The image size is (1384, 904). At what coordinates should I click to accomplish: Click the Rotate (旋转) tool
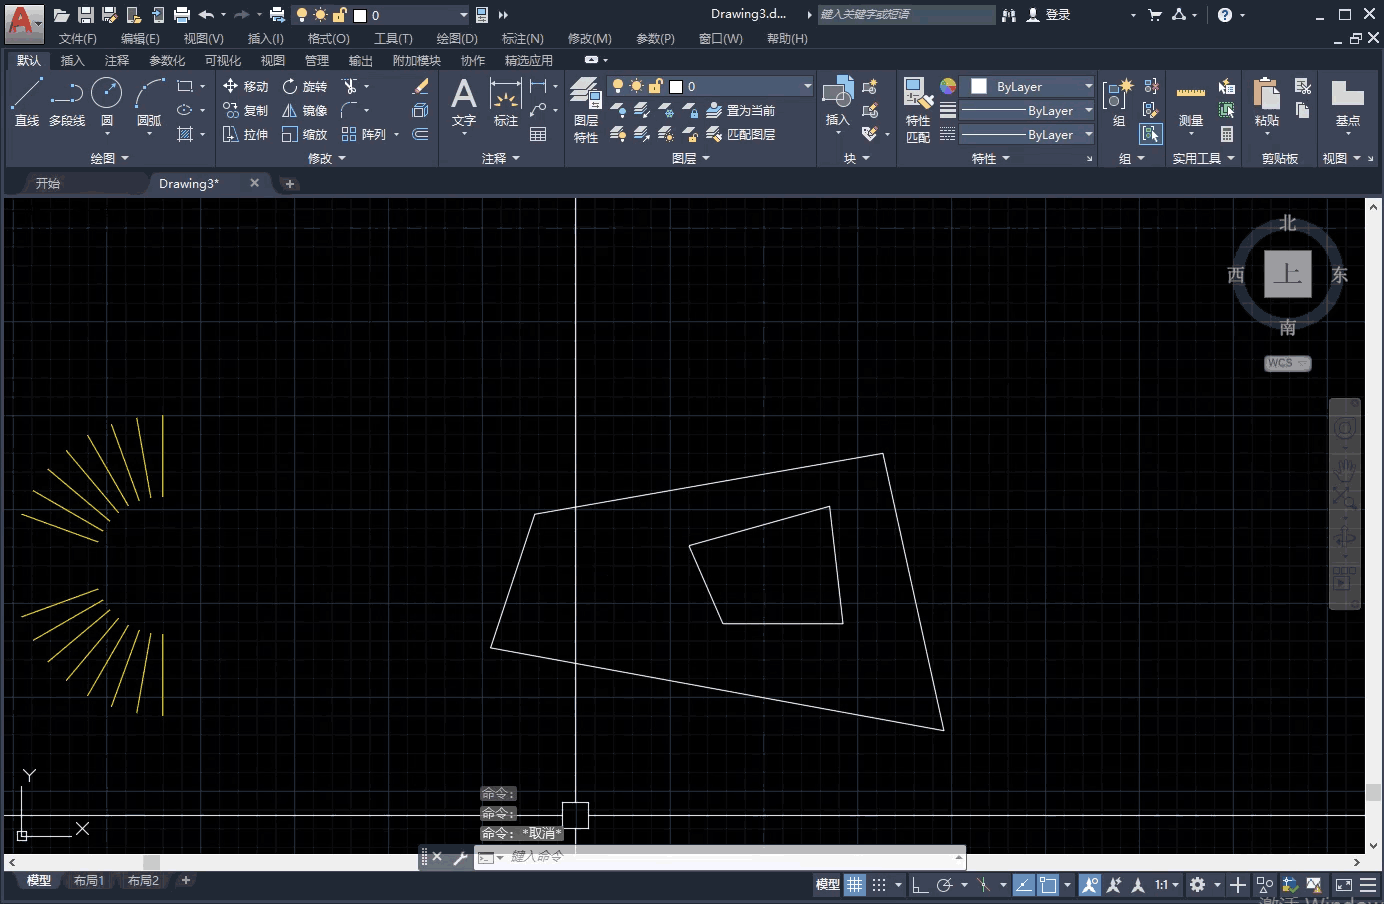click(306, 86)
